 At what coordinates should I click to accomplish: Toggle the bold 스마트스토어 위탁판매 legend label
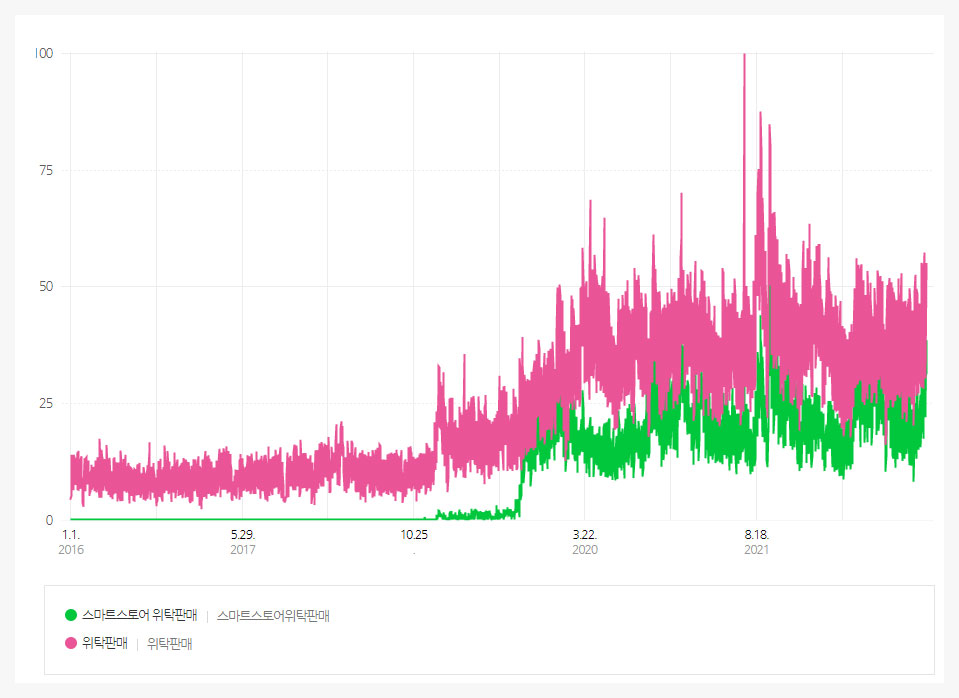coord(140,615)
